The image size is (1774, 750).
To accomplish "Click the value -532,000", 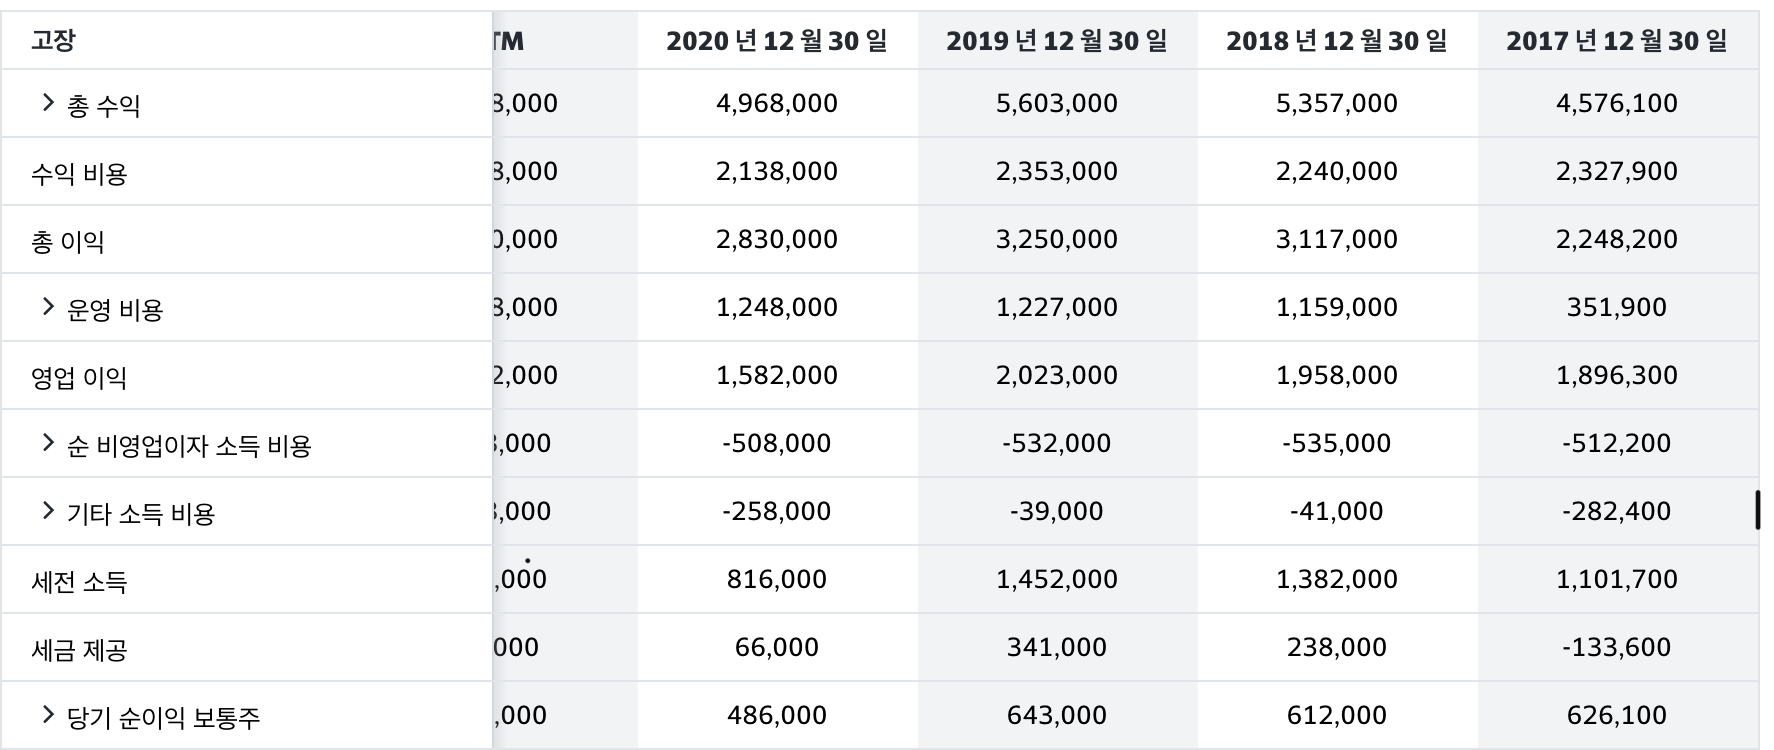I will [1057, 443].
